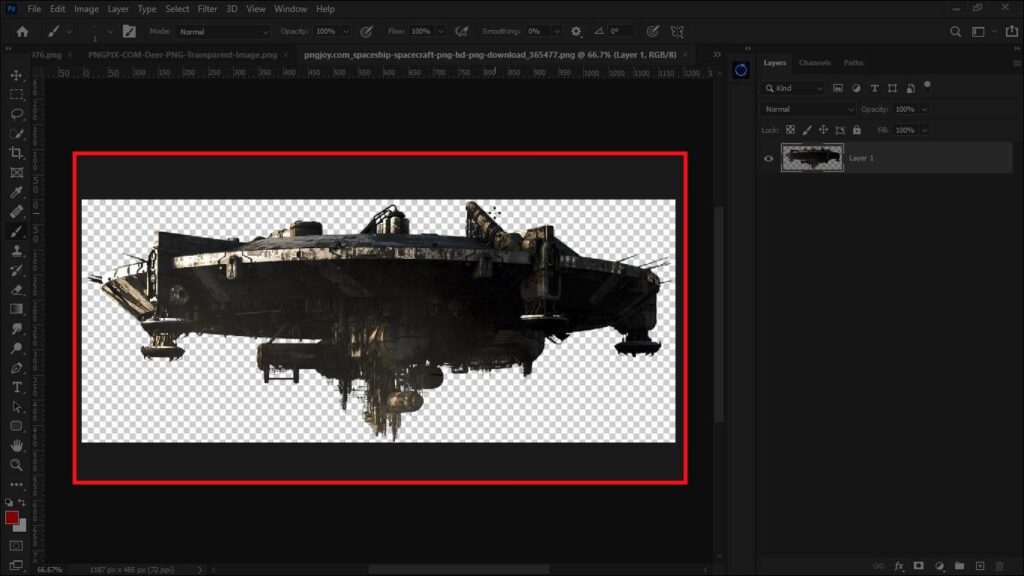Open the Search icon at top right
This screenshot has width=1024, height=576.
[x=955, y=31]
